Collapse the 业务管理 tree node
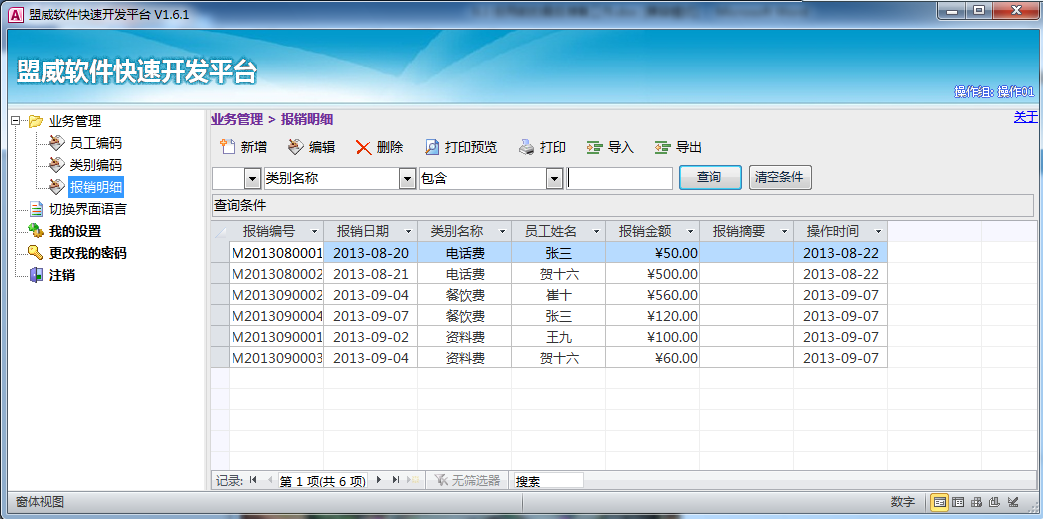Viewport: 1043px width, 519px height. click(15, 121)
